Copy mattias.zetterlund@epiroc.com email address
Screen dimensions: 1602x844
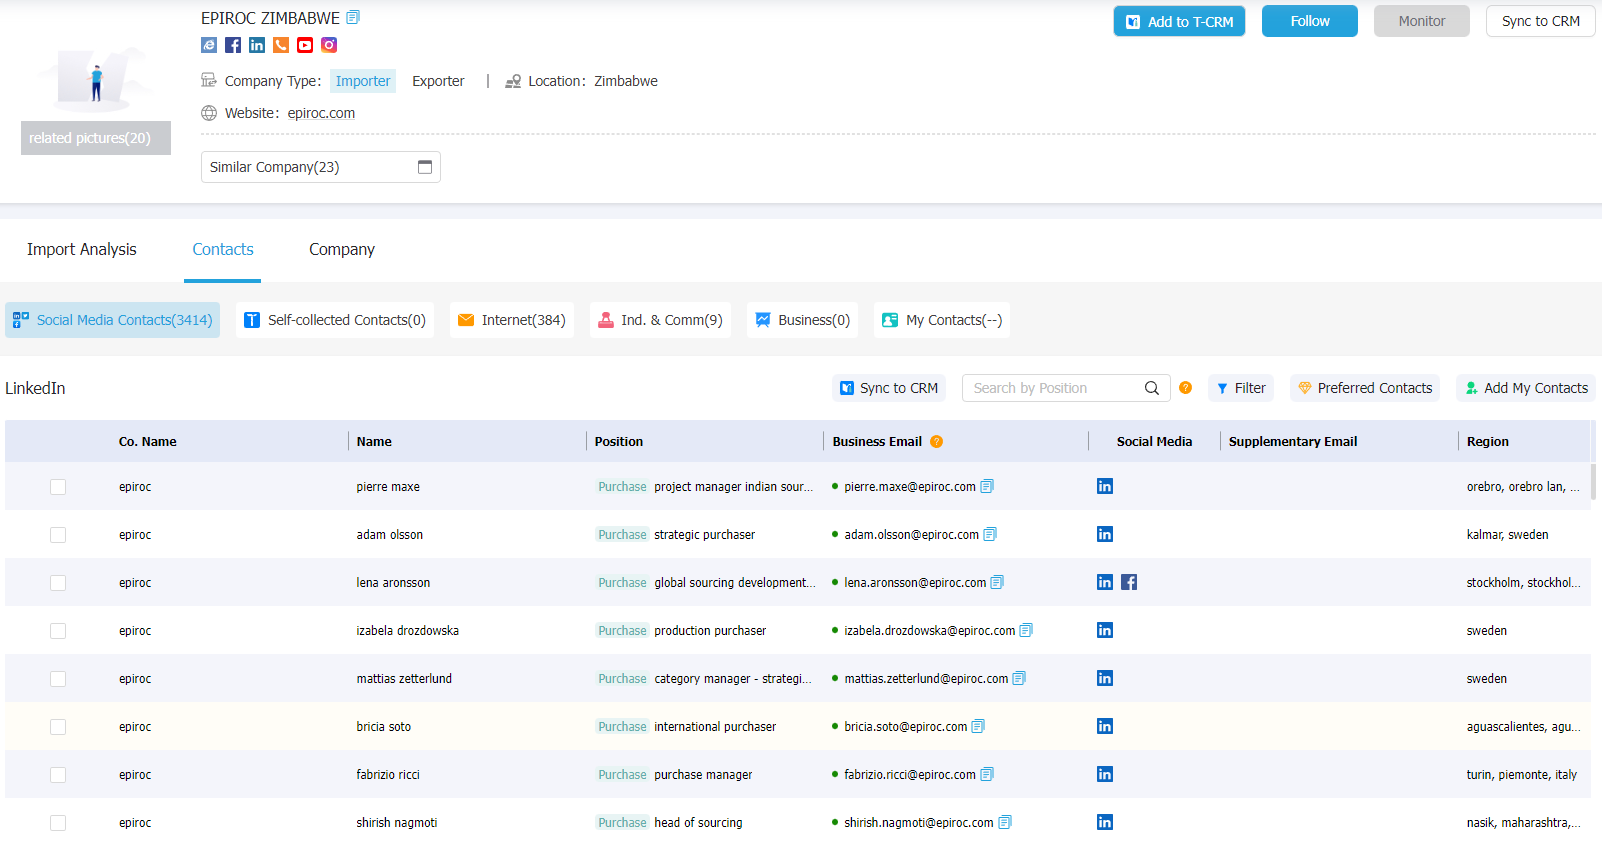[1019, 678]
